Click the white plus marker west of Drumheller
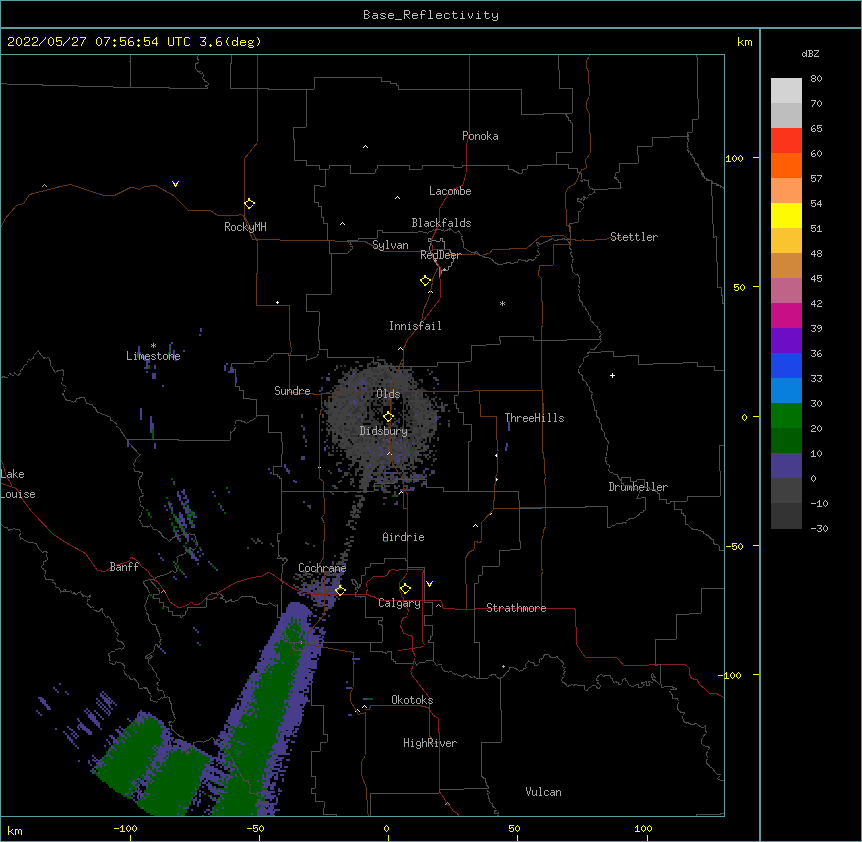Image resolution: width=862 pixels, height=842 pixels. 612,375
